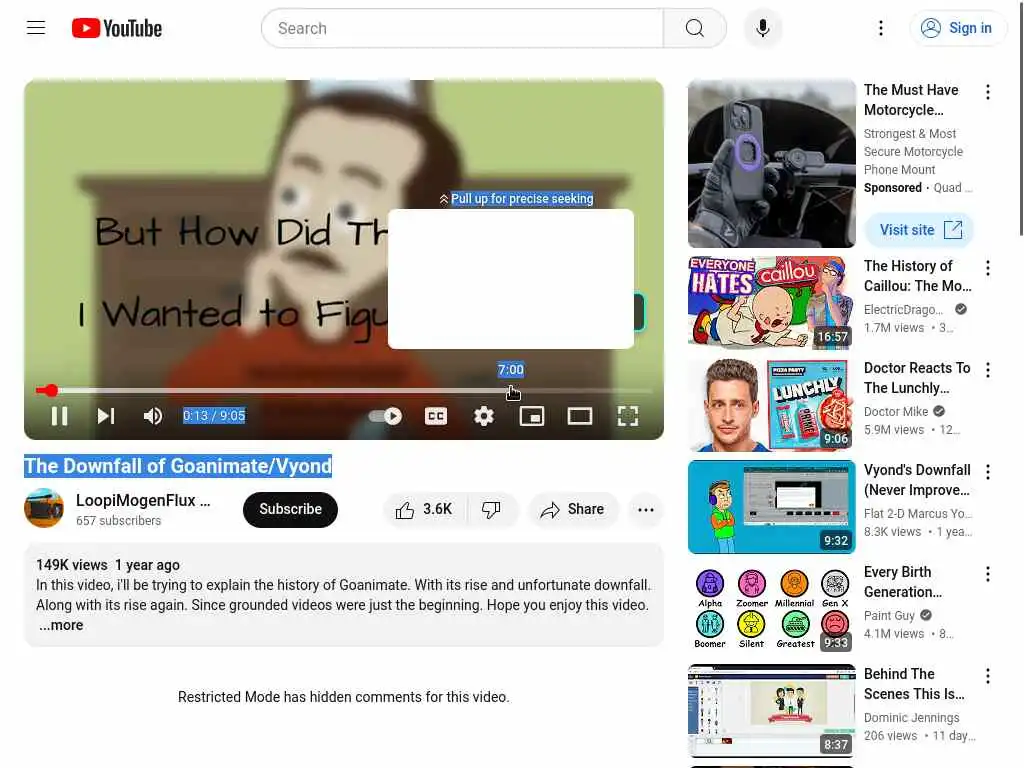Skip to the next video
Screen dimensions: 1024x768
pyautogui.click(x=106, y=416)
